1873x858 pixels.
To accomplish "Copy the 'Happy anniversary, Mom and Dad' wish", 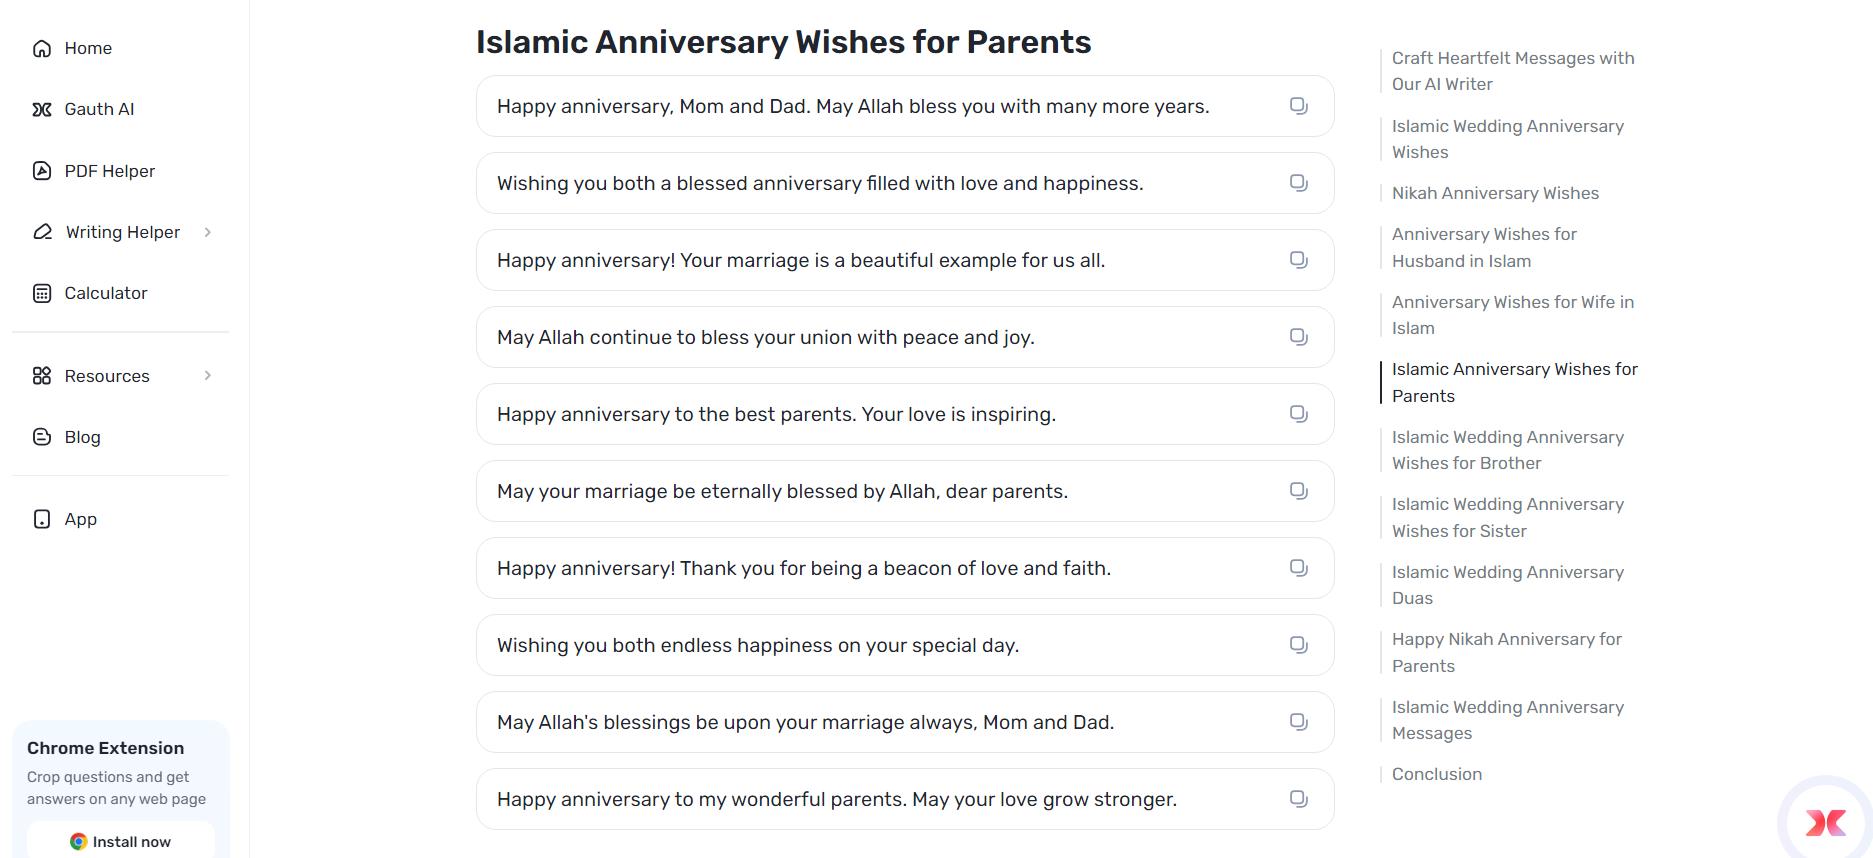I will (x=1298, y=105).
